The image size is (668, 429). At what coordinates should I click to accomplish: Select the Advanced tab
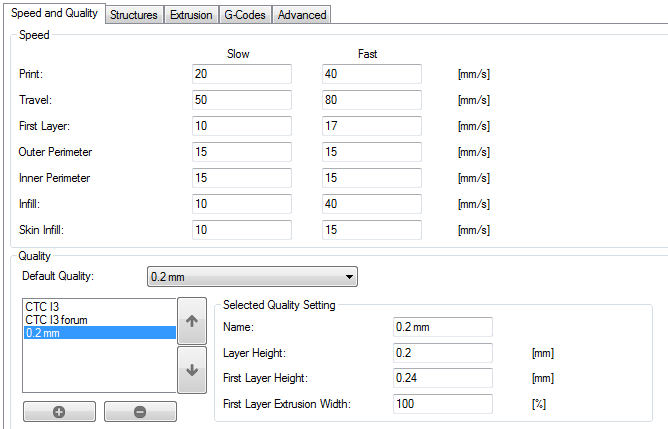point(301,15)
